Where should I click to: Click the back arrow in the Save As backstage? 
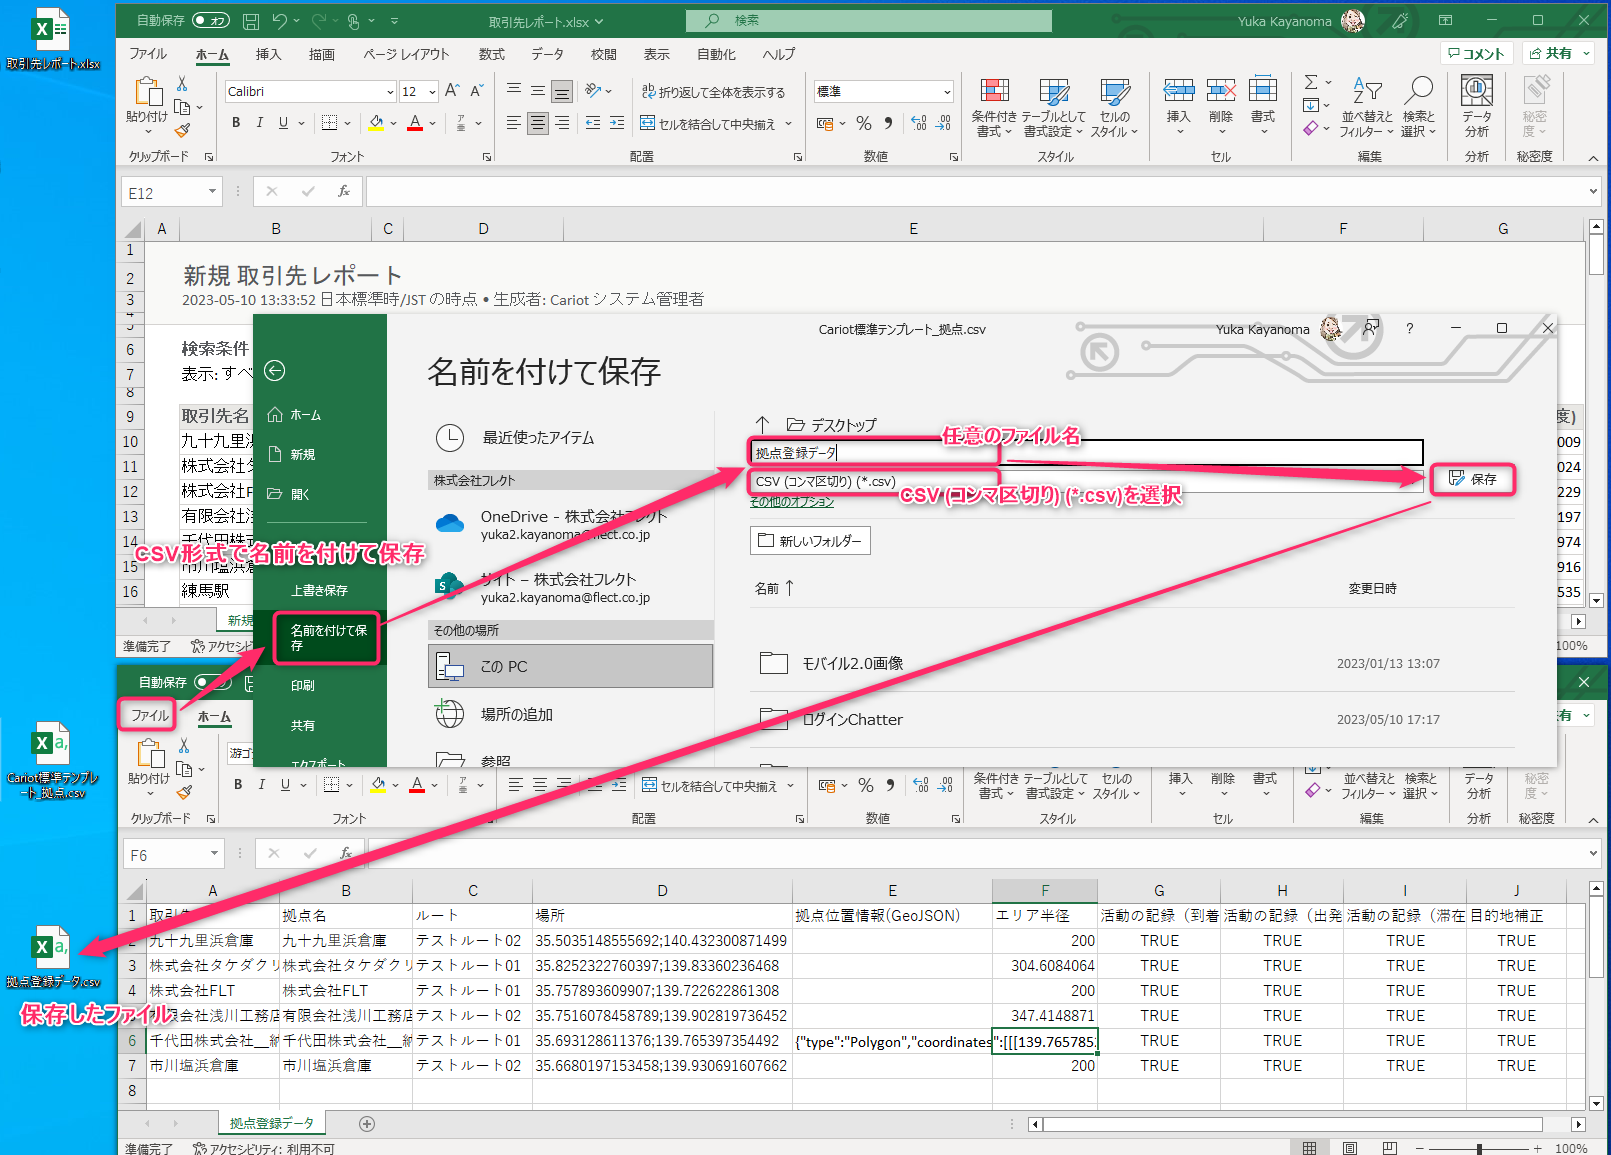point(275,371)
